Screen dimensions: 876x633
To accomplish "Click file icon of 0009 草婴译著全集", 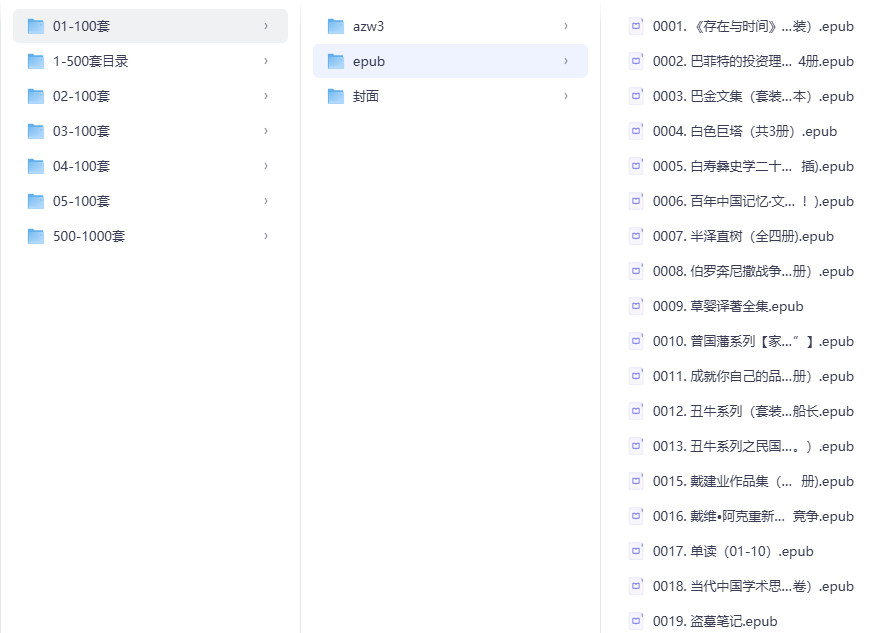I will click(636, 306).
